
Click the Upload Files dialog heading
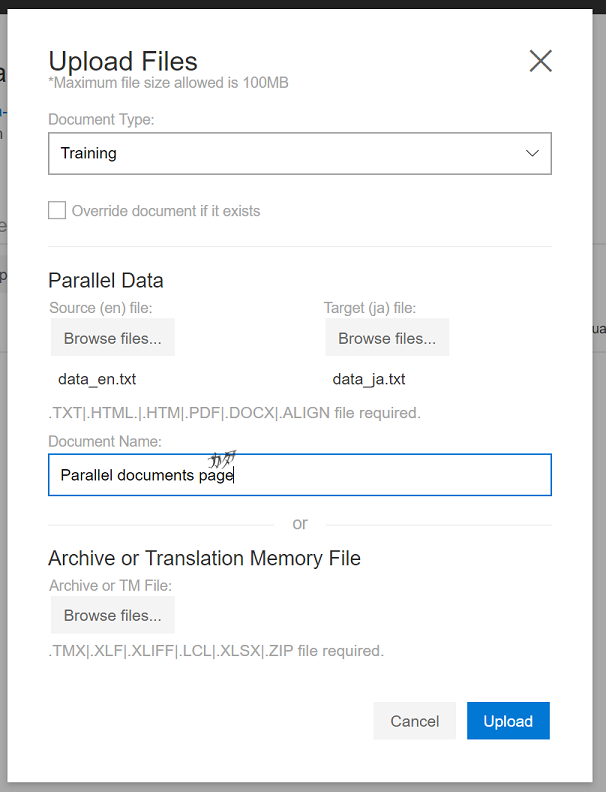point(123,61)
